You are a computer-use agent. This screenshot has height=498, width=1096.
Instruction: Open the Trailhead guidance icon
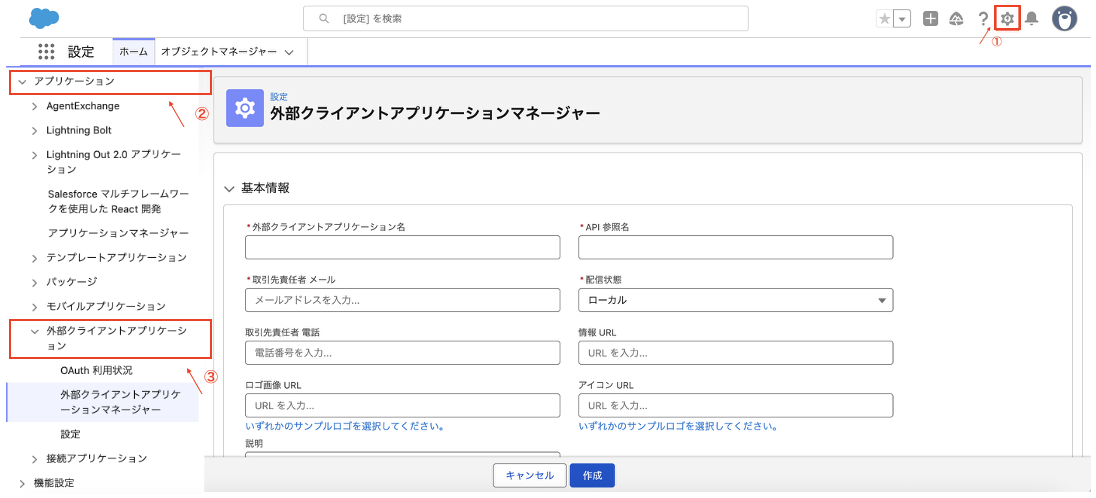pyautogui.click(x=956, y=19)
